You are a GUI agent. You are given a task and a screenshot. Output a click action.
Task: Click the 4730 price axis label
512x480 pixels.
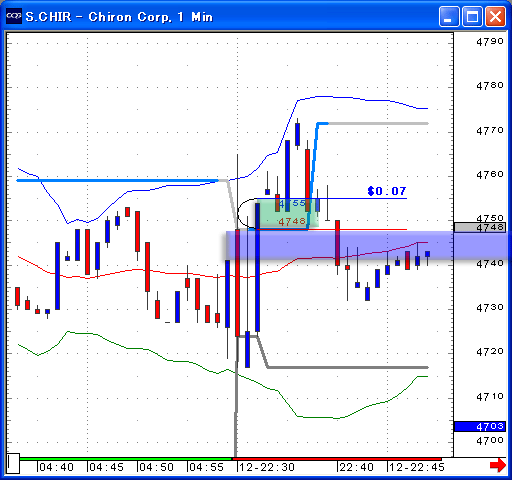pyautogui.click(x=490, y=307)
